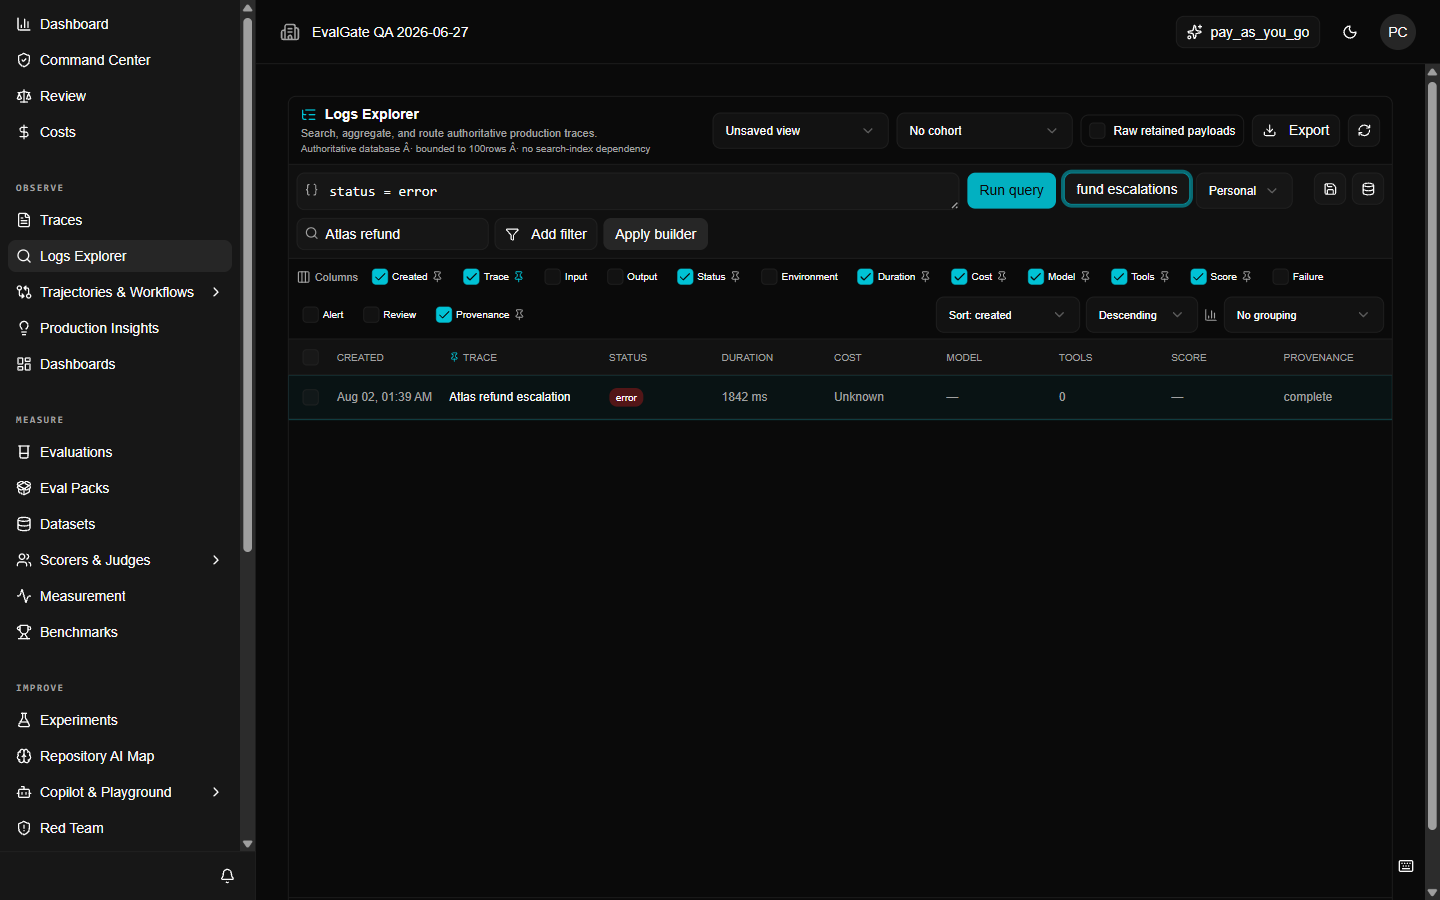Screen dimensions: 1440x900
Task: Click the database icon beside save
Action: pos(1368,189)
